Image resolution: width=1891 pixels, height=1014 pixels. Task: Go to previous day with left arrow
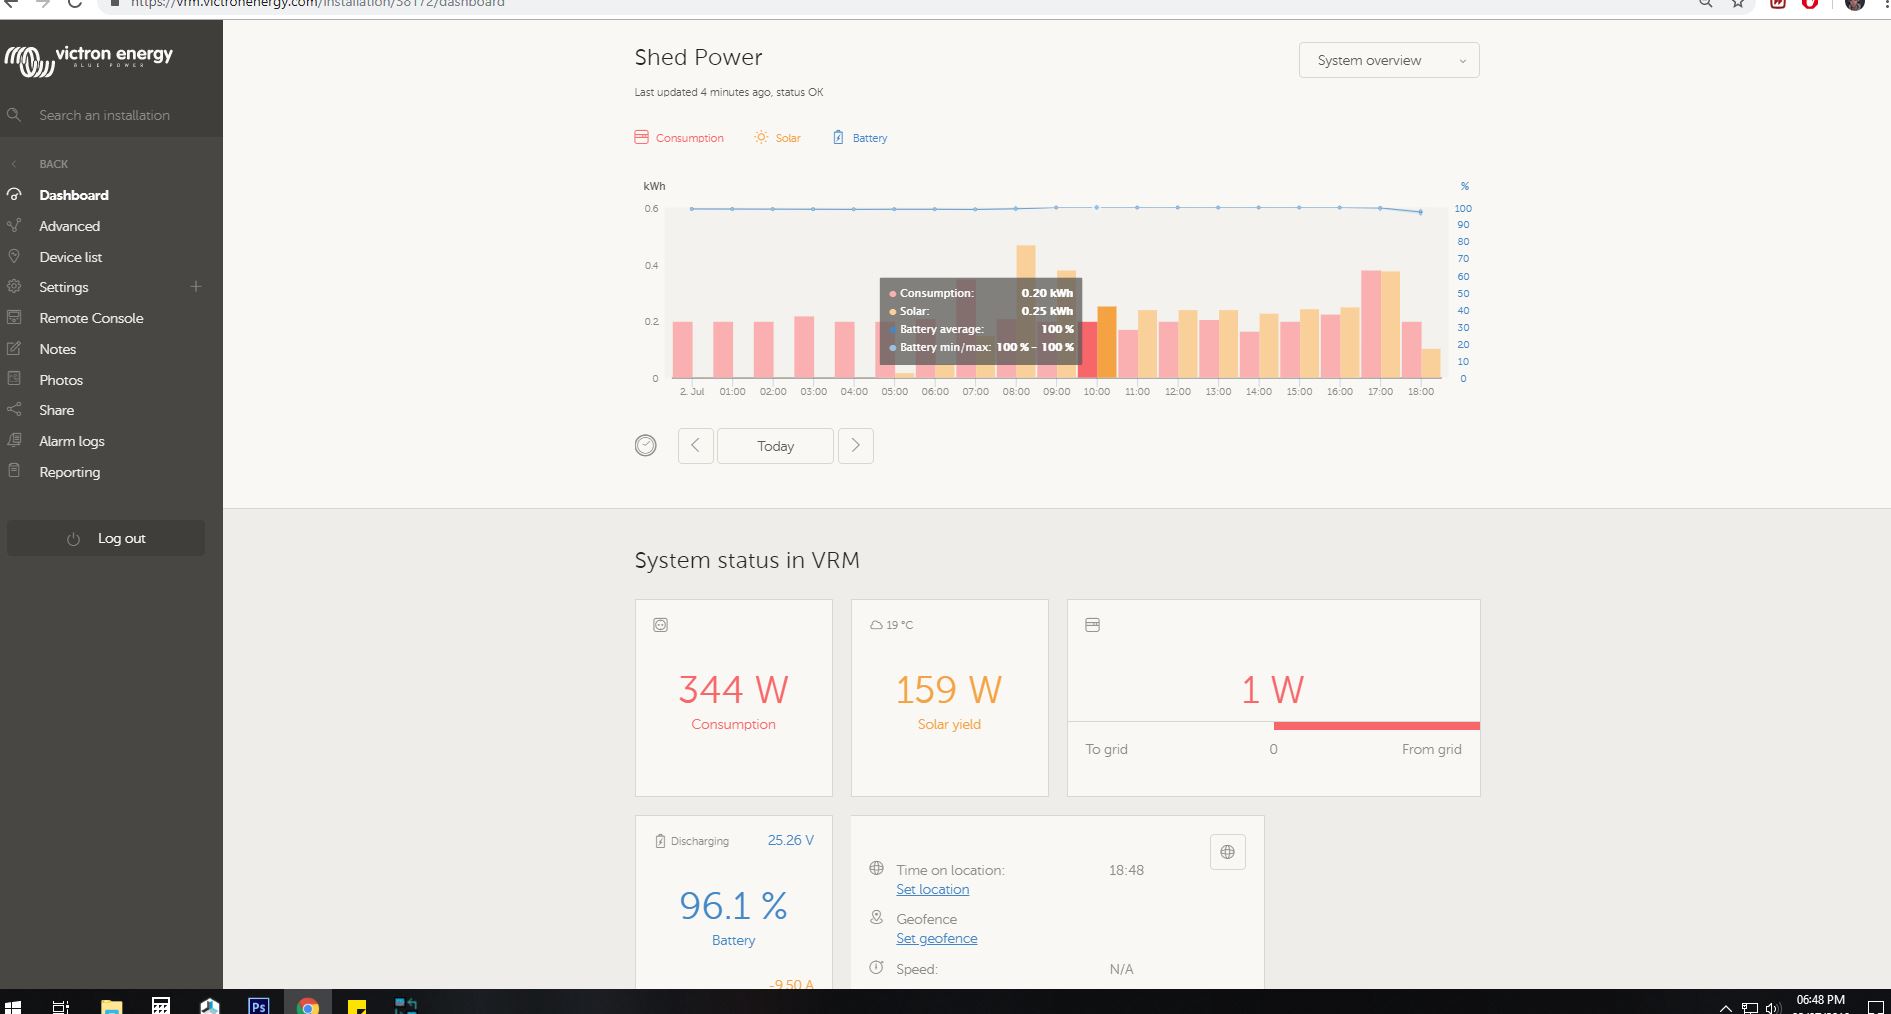pos(696,446)
